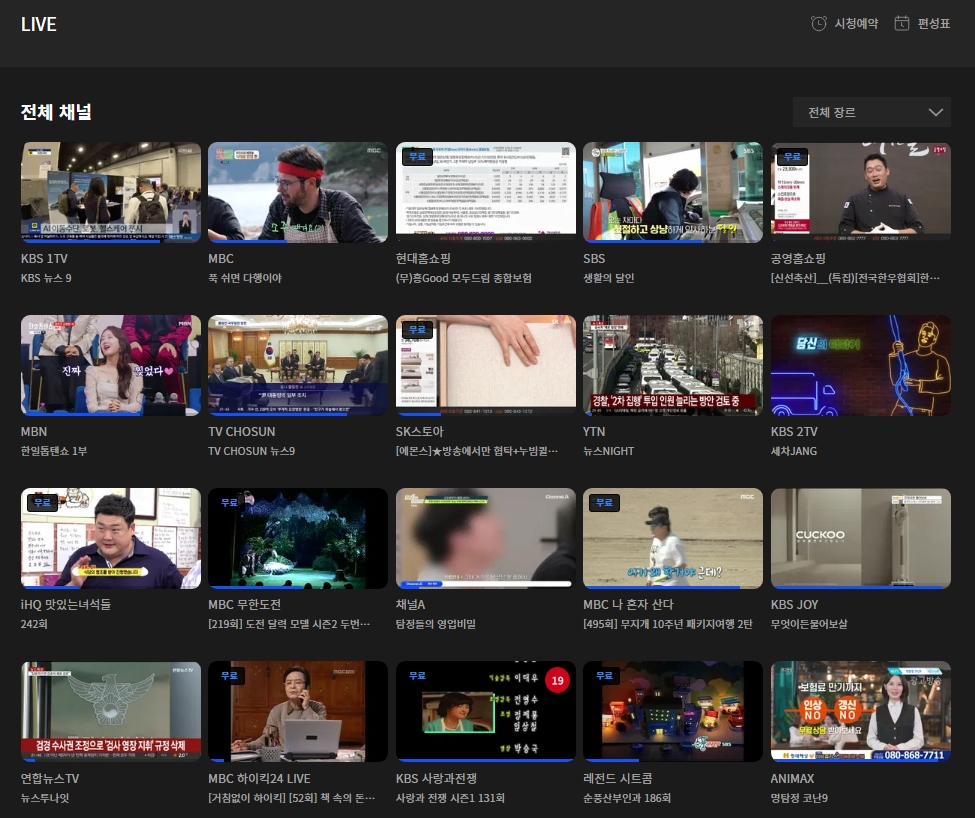Open the KBS 1TV channel thumbnail
The width and height of the screenshot is (975, 818).
click(111, 193)
